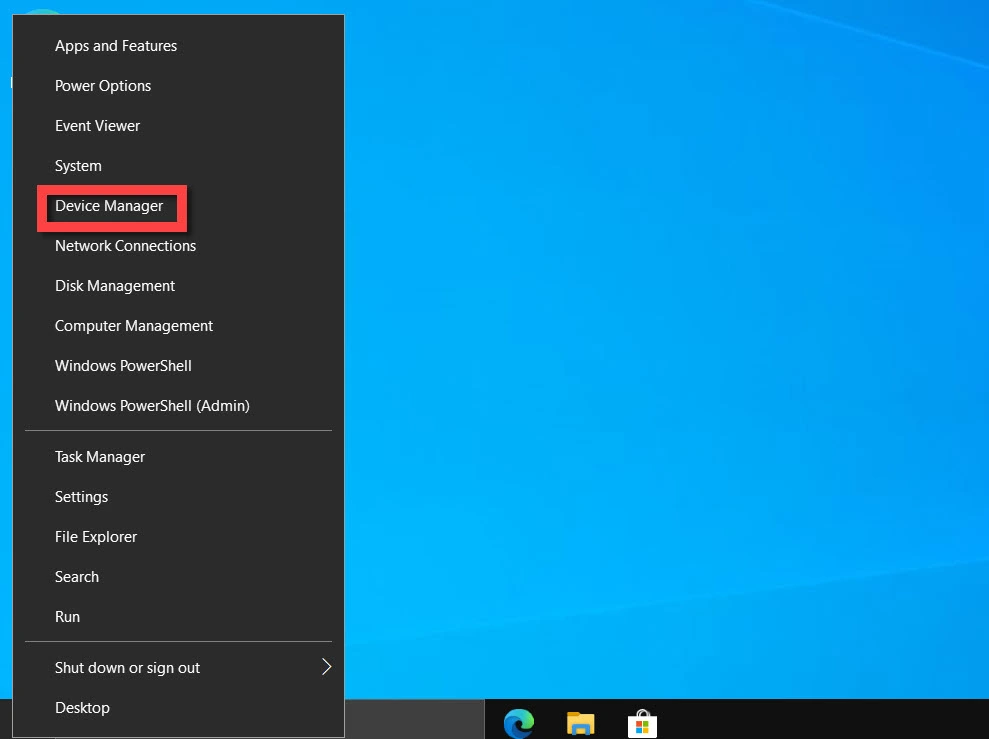Launch Windows PowerShell (Admin)
Viewport: 989px width, 739px height.
(x=178, y=405)
